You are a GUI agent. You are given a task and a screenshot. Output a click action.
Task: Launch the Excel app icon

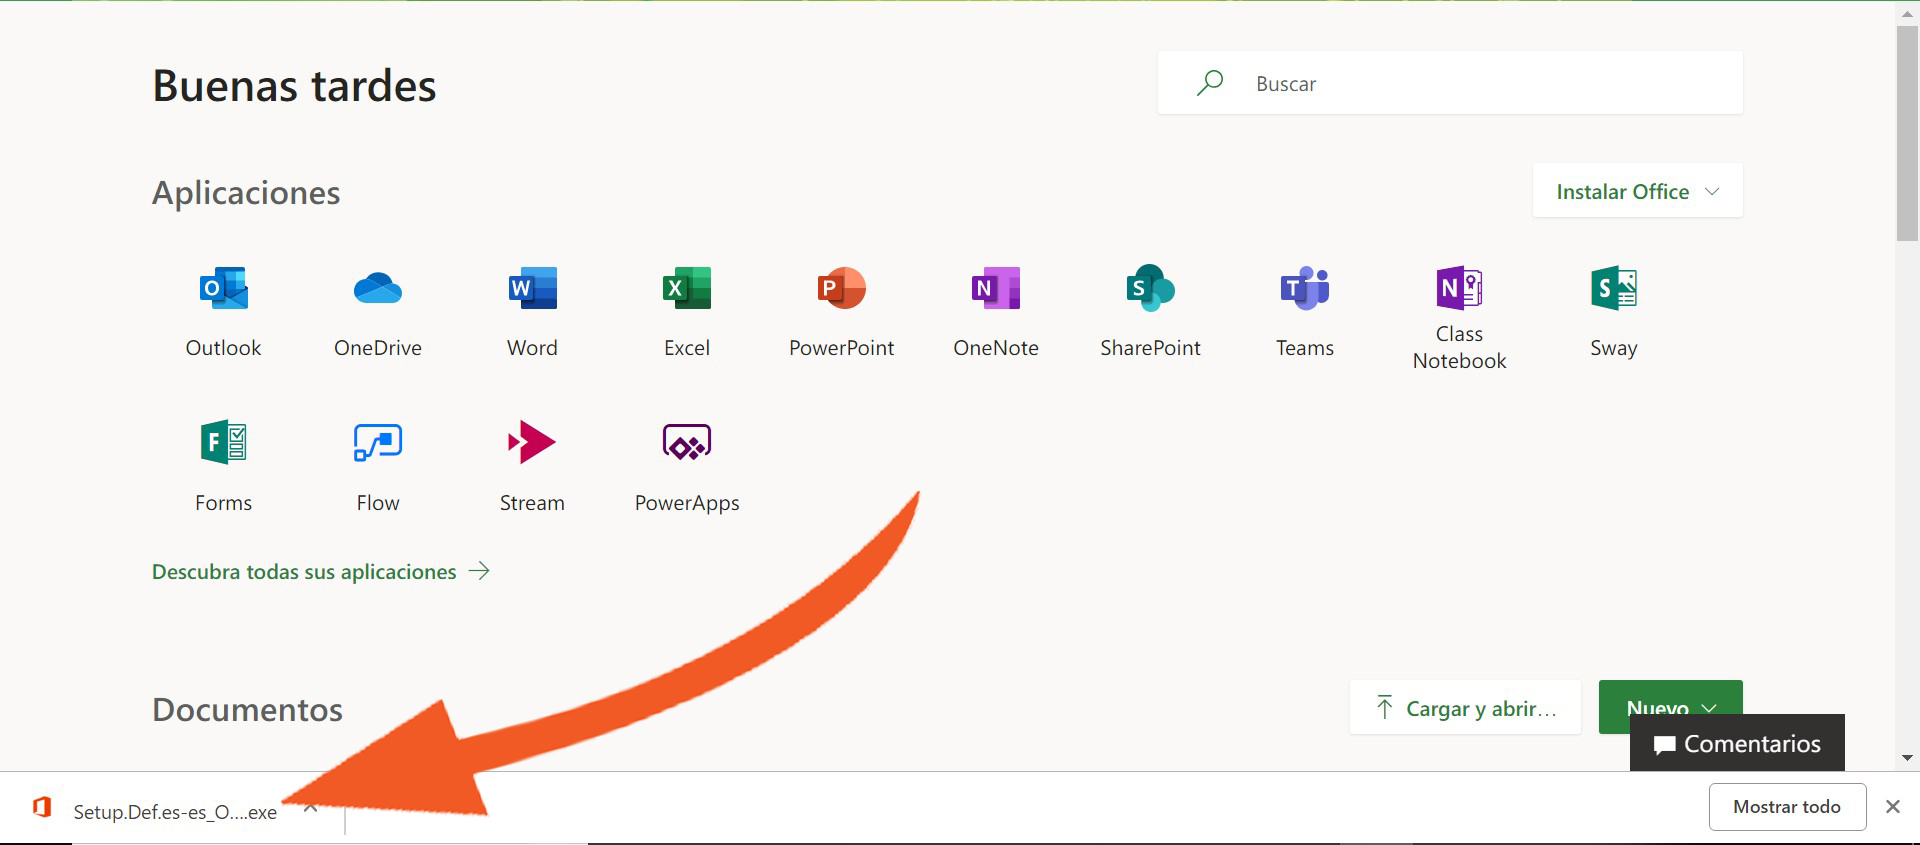pos(687,288)
